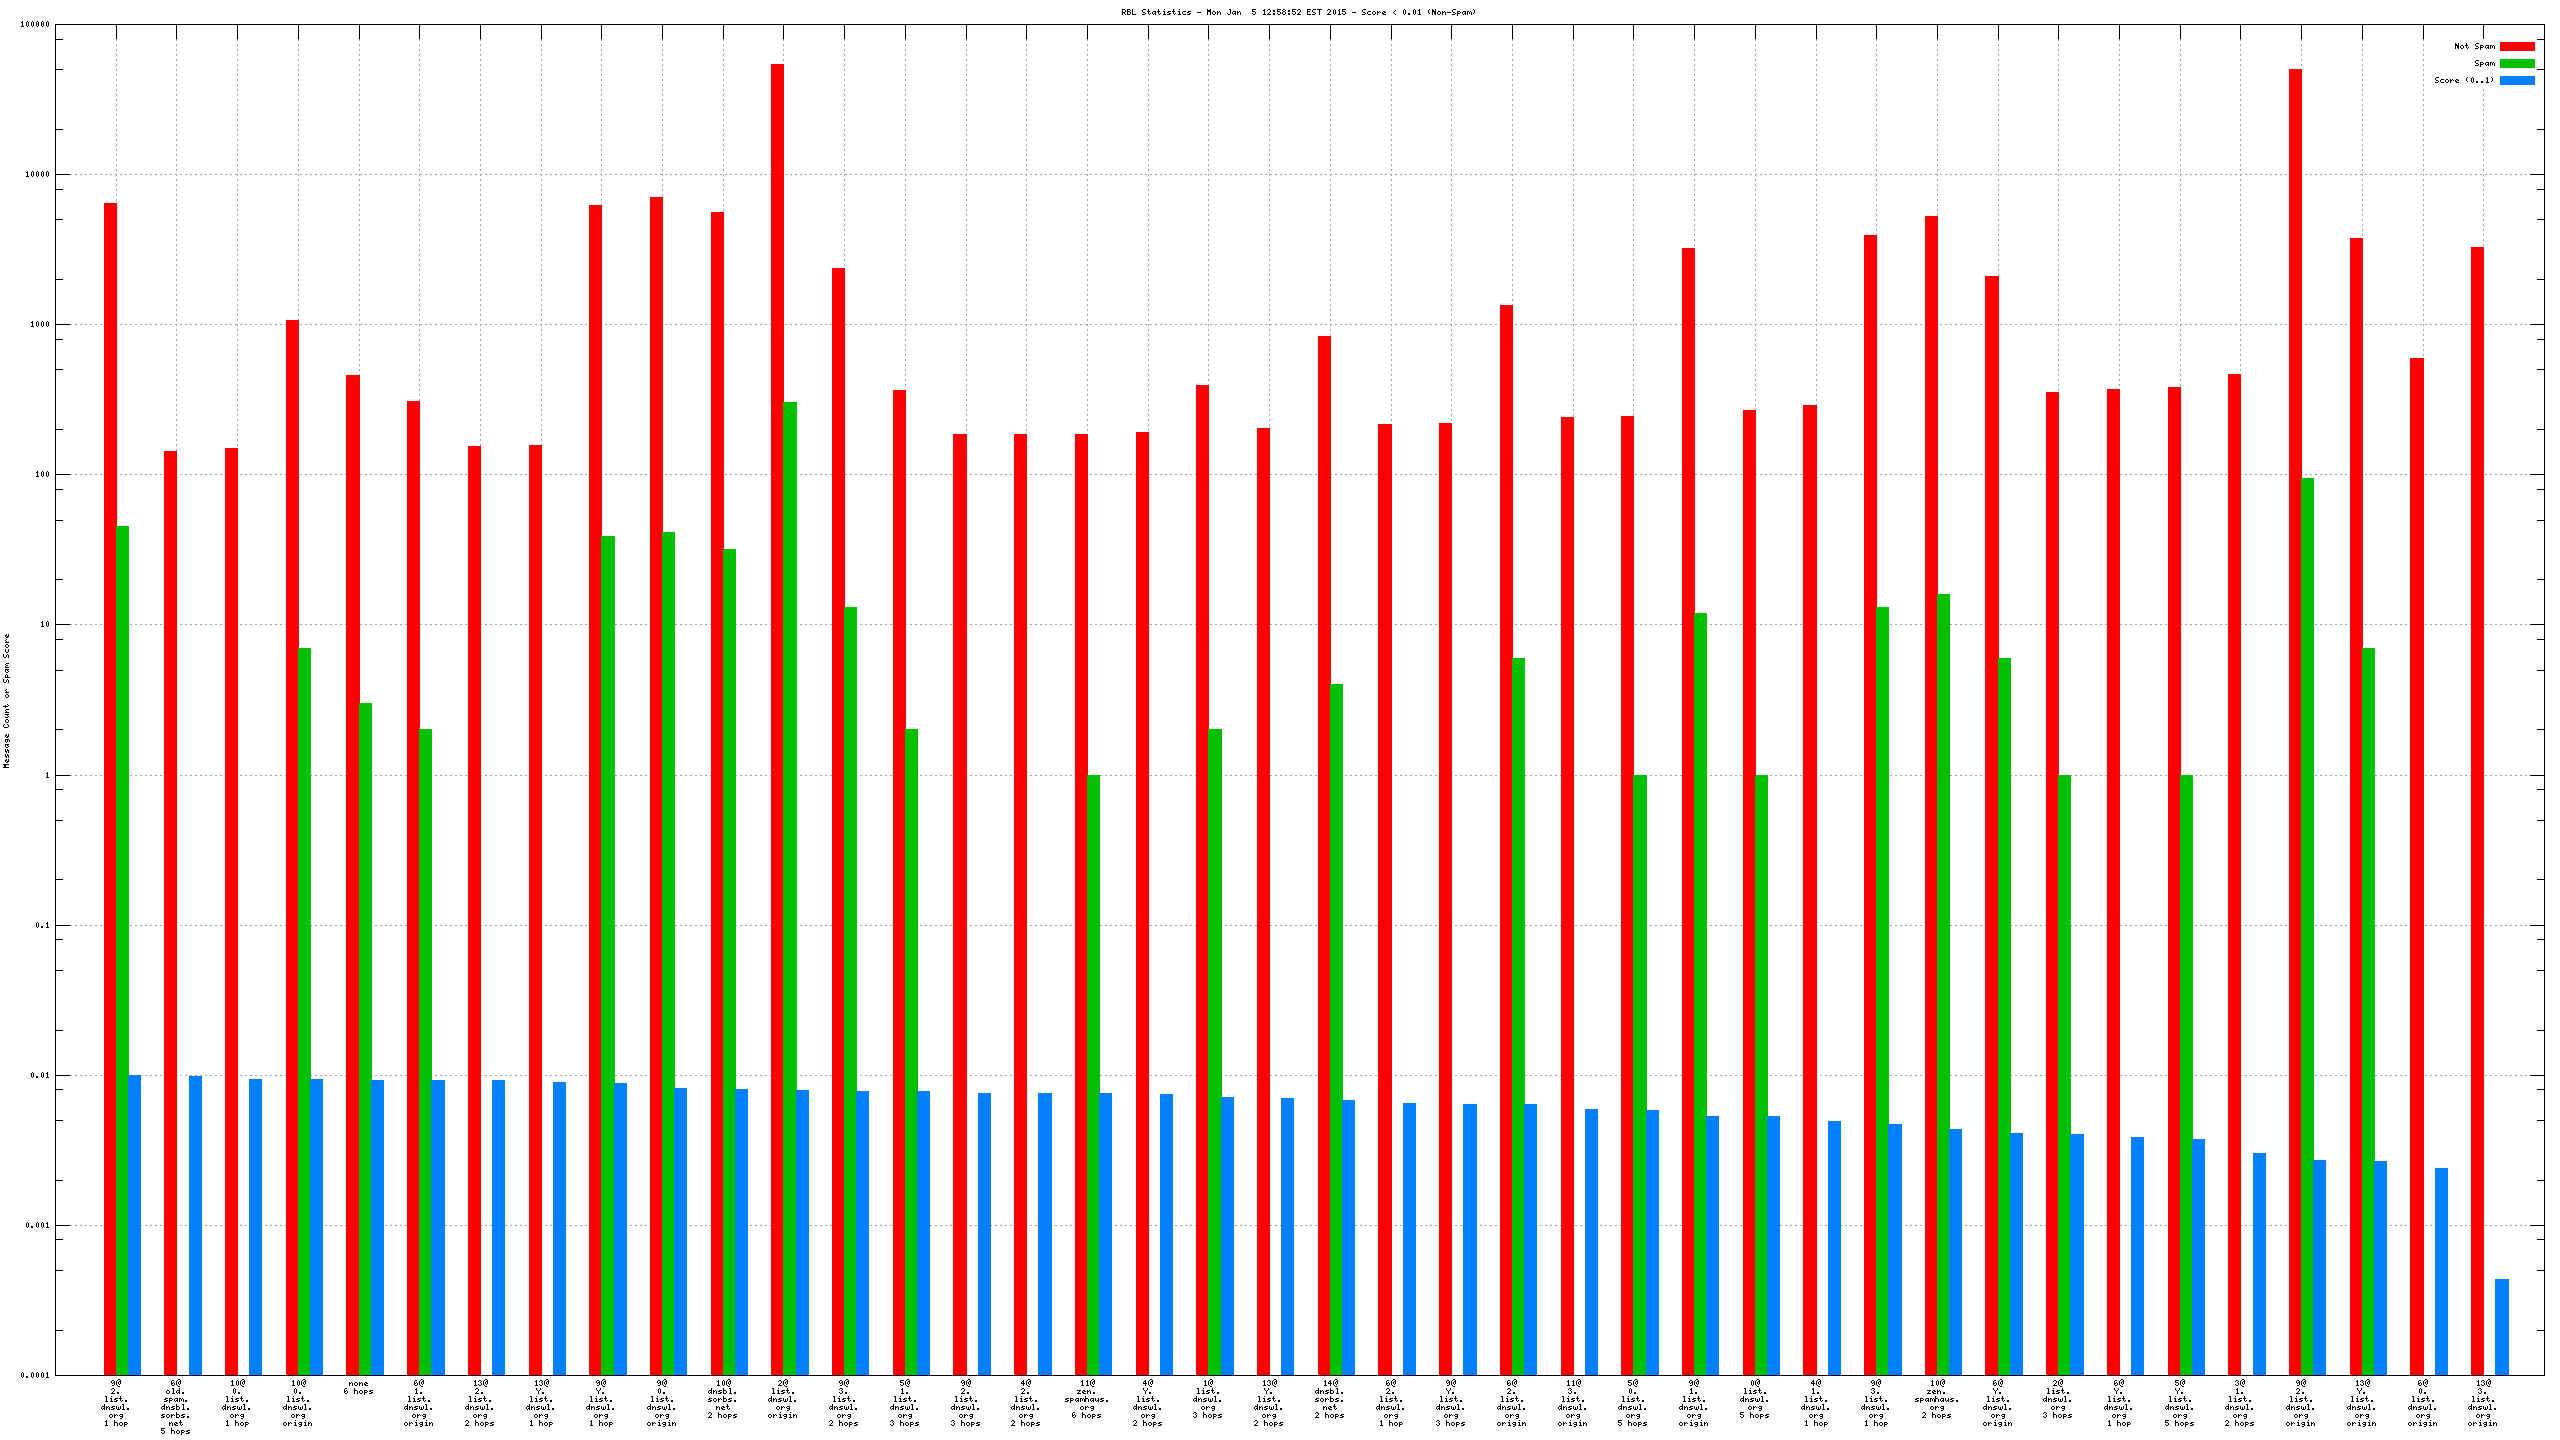
Task: Click the 100000 tick label on y-axis
Action: (x=35, y=25)
